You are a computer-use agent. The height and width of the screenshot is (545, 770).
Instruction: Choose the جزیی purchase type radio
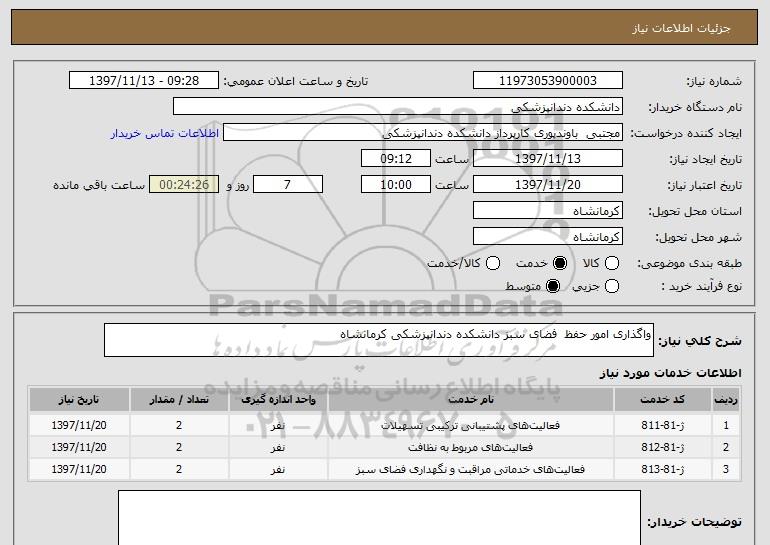[x=612, y=286]
